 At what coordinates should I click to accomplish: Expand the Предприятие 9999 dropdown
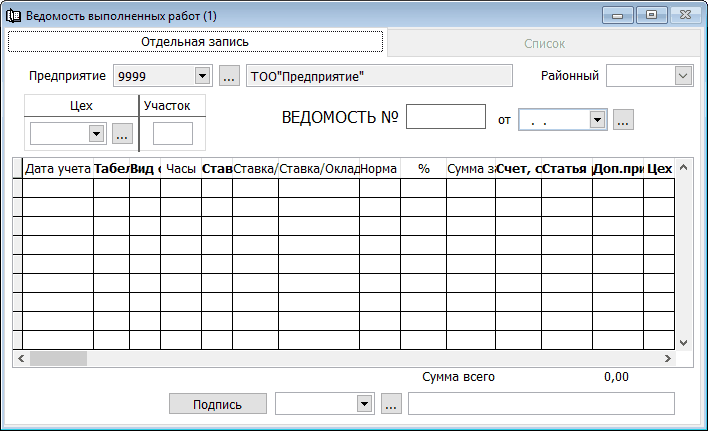click(x=201, y=76)
